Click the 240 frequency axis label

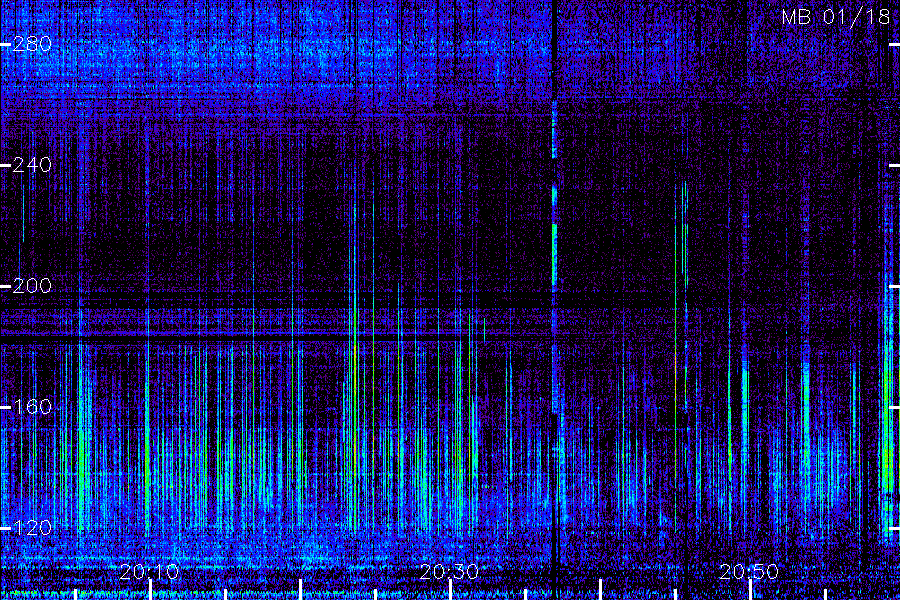click(x=32, y=165)
